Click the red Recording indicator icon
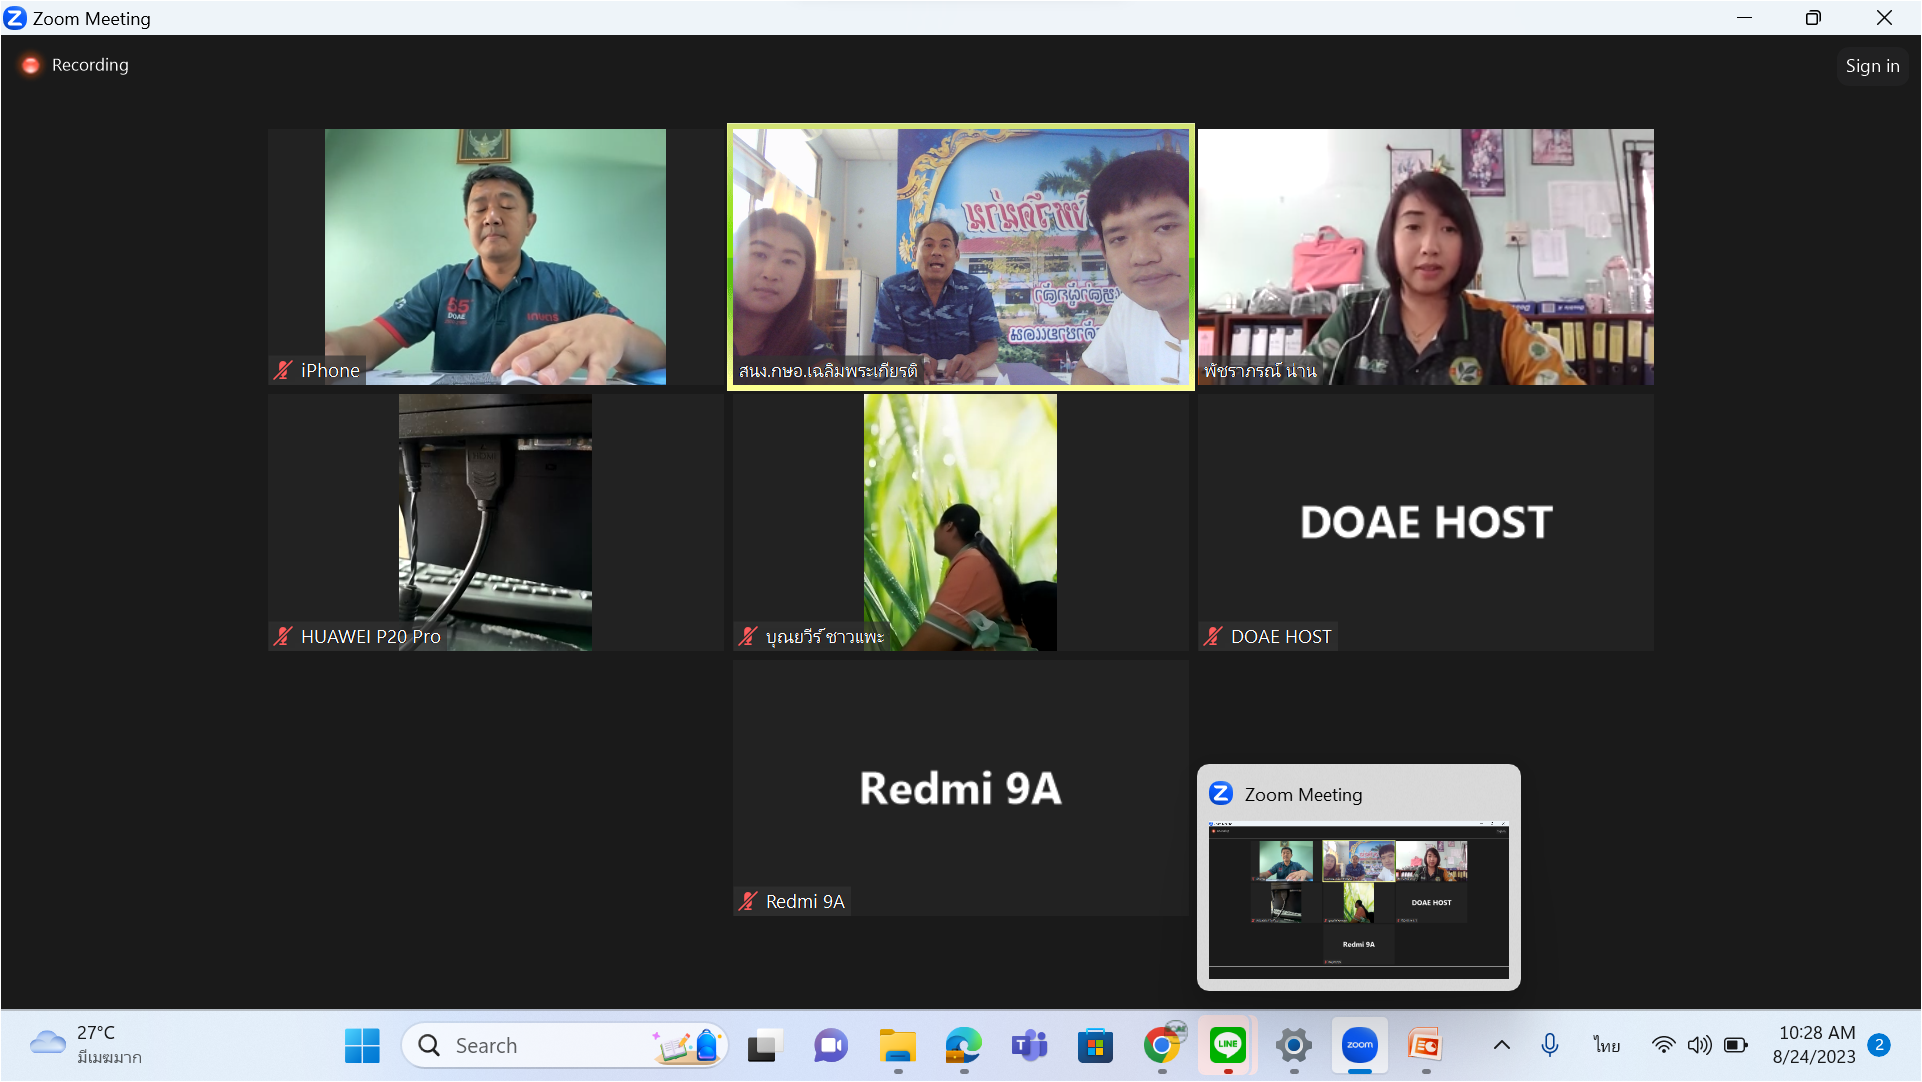 30,65
